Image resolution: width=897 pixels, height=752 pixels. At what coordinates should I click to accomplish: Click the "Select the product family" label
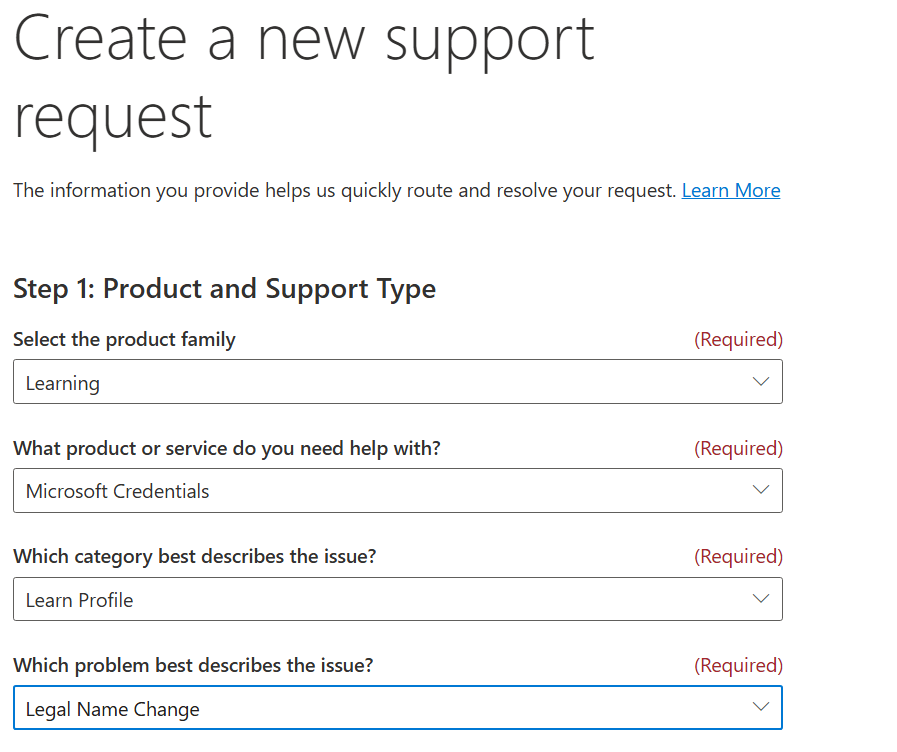click(x=124, y=340)
